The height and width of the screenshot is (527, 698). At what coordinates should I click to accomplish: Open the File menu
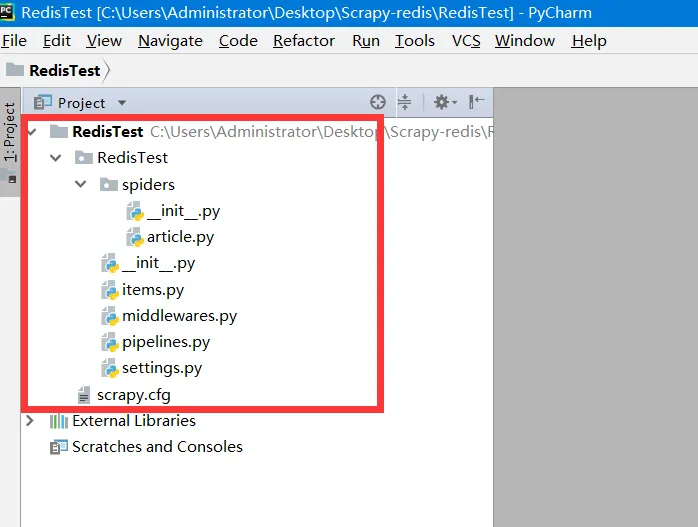click(x=14, y=41)
